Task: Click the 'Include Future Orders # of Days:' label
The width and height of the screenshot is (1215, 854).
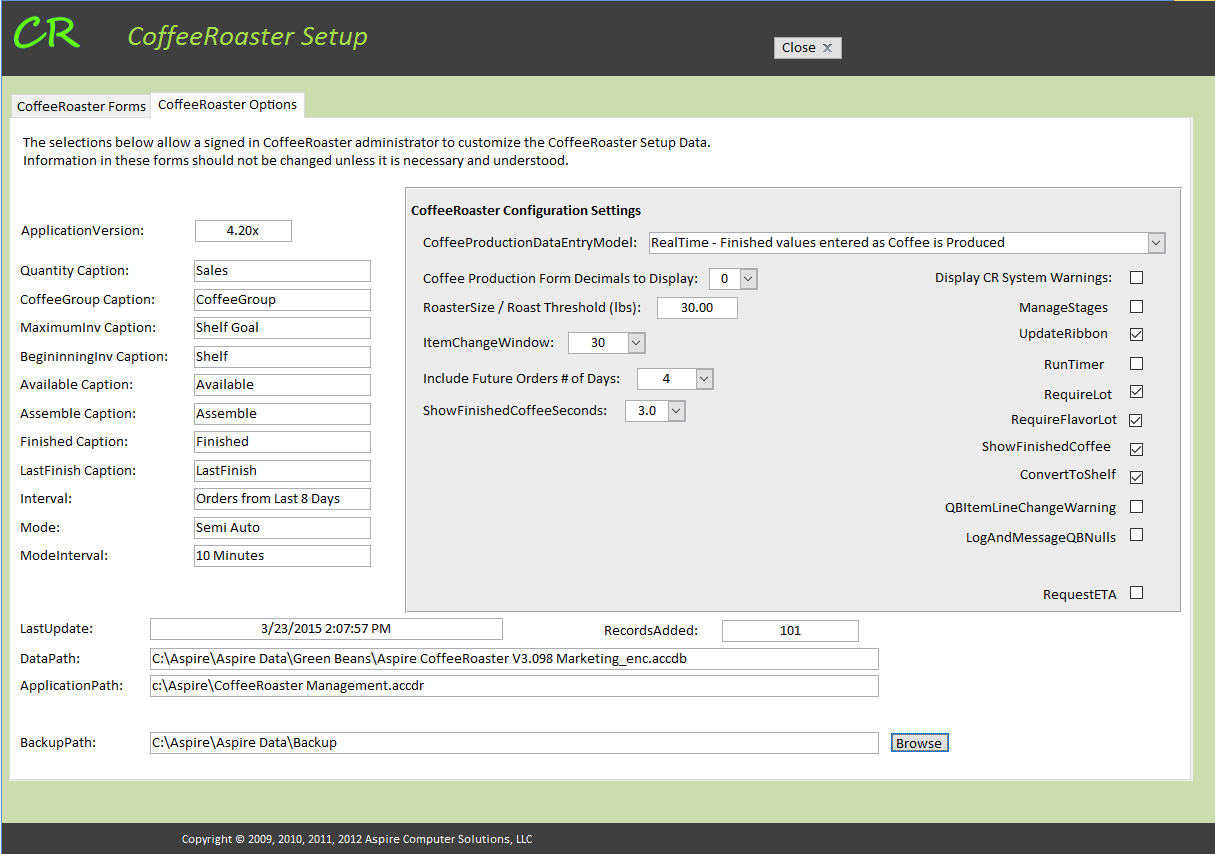Action: pyautogui.click(x=522, y=379)
